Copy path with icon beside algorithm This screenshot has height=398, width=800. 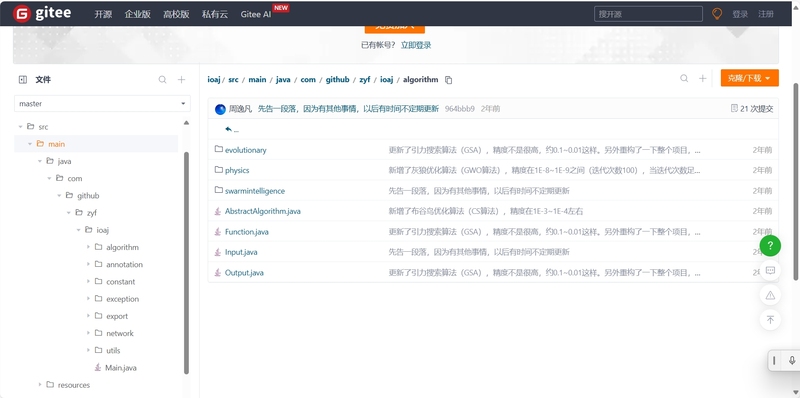448,80
